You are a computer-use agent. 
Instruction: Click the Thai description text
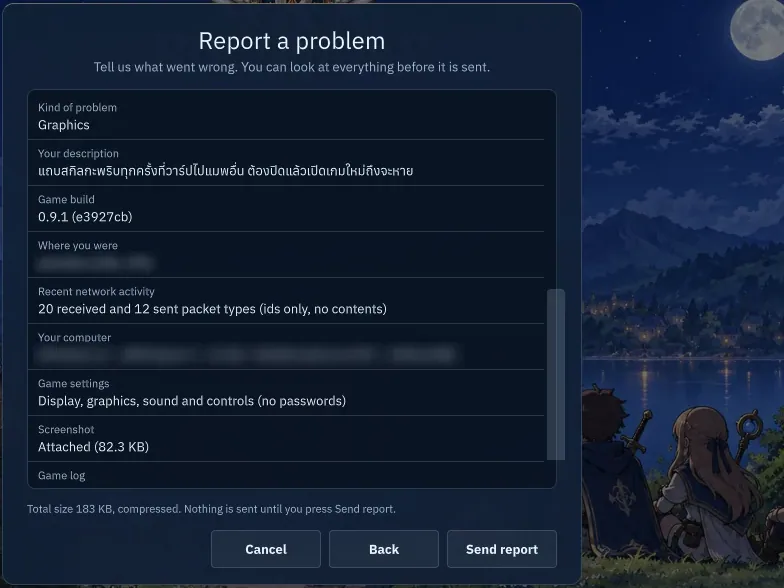pos(226,170)
